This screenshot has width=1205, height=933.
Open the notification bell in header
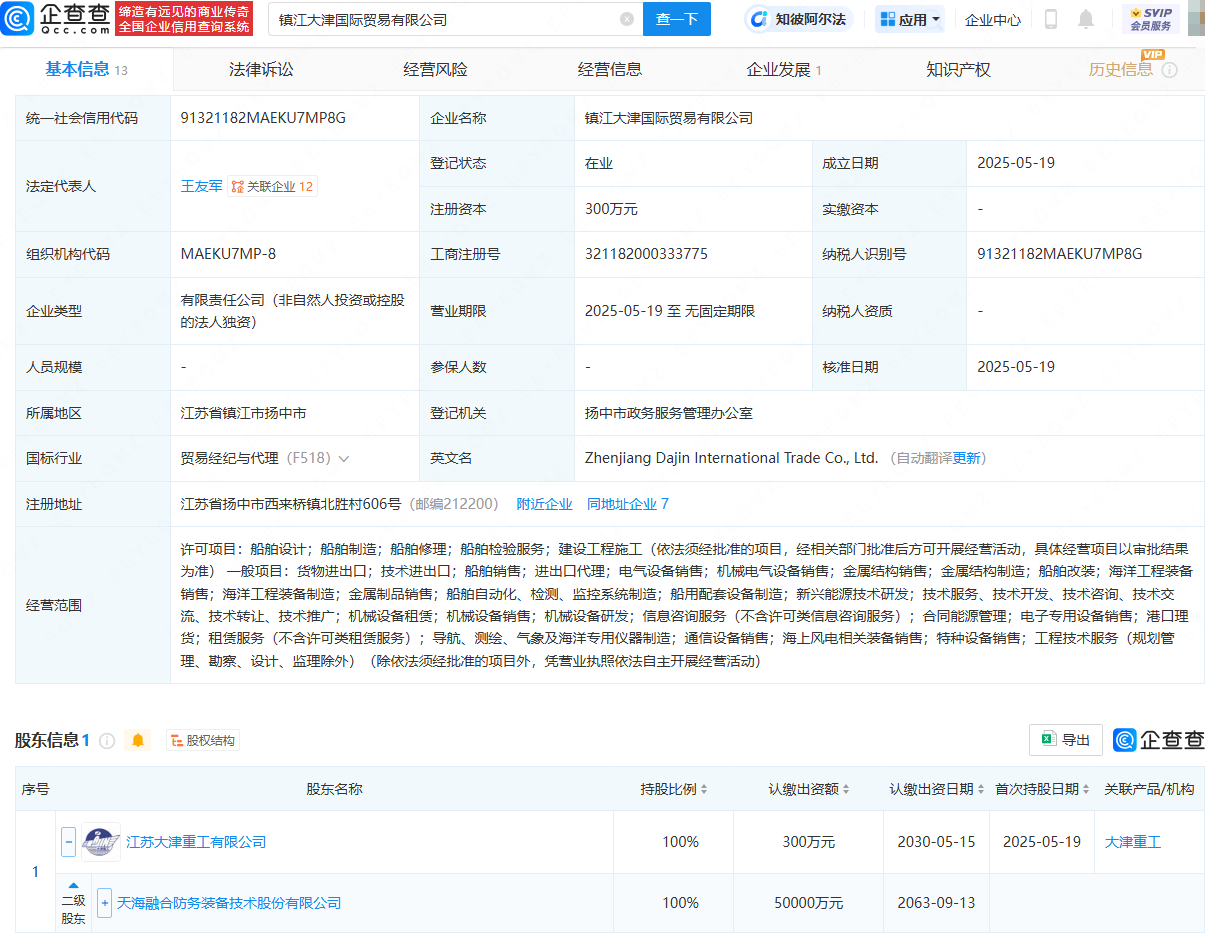1086,19
